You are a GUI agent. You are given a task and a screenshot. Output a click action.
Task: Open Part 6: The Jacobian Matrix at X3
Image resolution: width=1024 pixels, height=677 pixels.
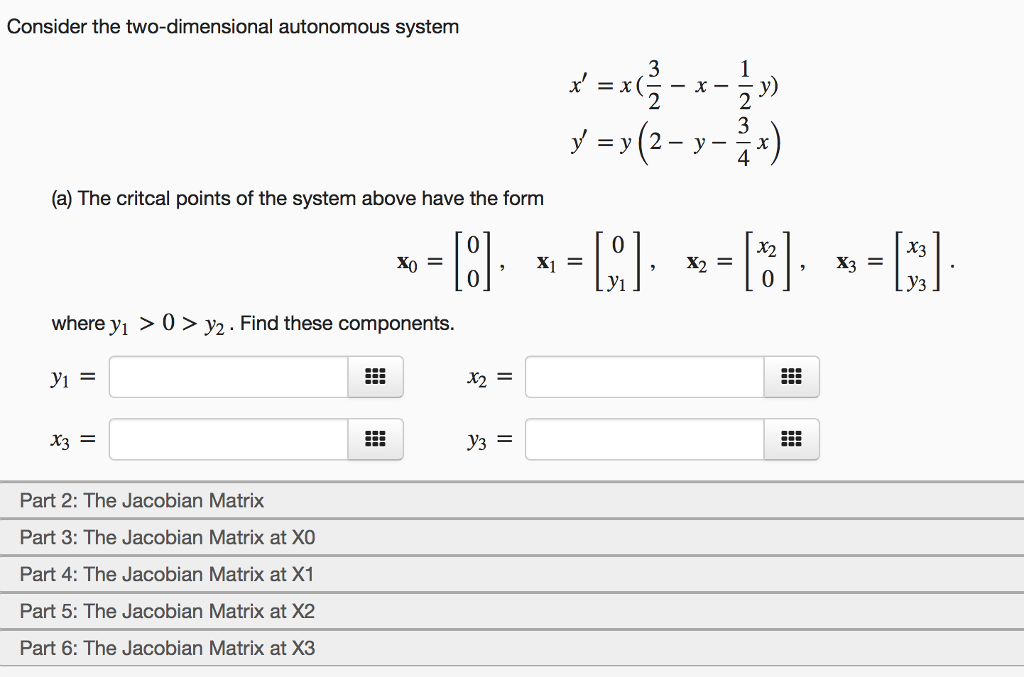[155, 648]
